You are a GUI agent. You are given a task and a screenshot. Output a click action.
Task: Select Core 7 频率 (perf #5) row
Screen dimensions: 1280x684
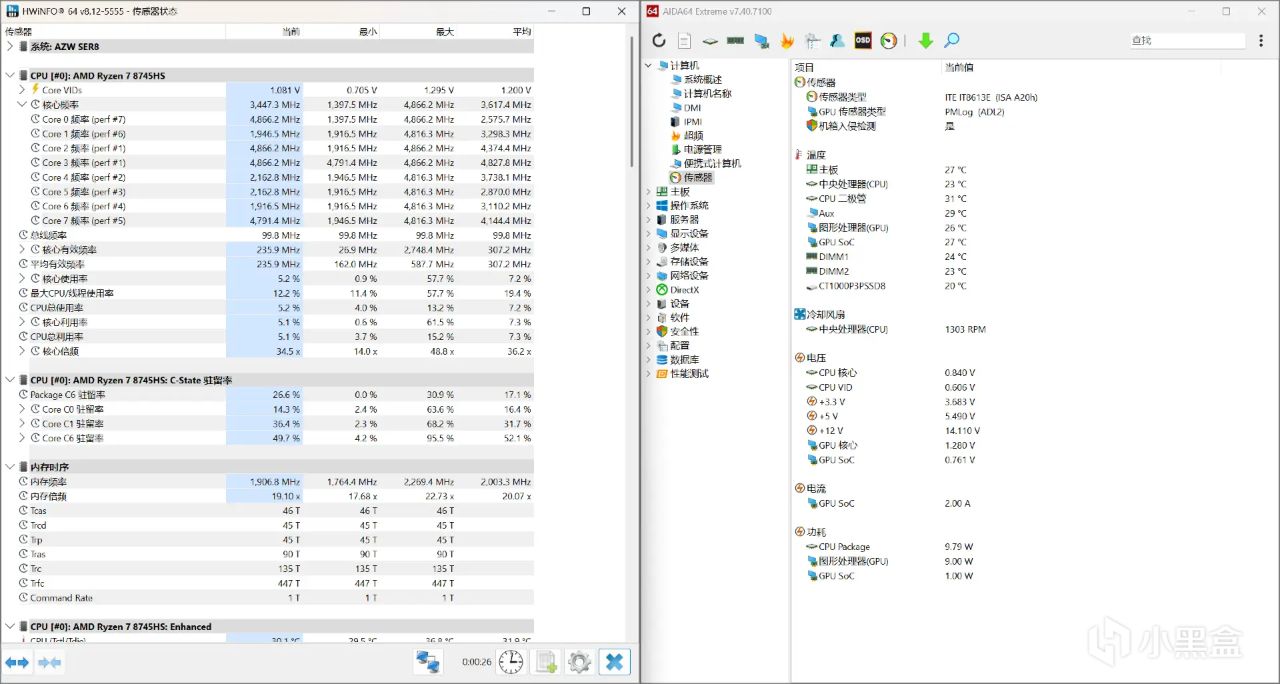click(x=267, y=220)
